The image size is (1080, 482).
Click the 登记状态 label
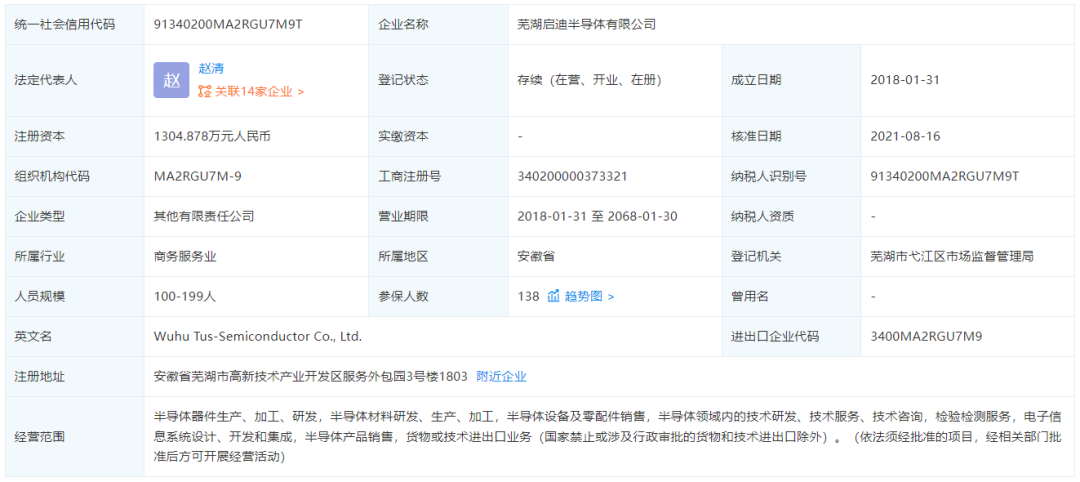pyautogui.click(x=403, y=80)
